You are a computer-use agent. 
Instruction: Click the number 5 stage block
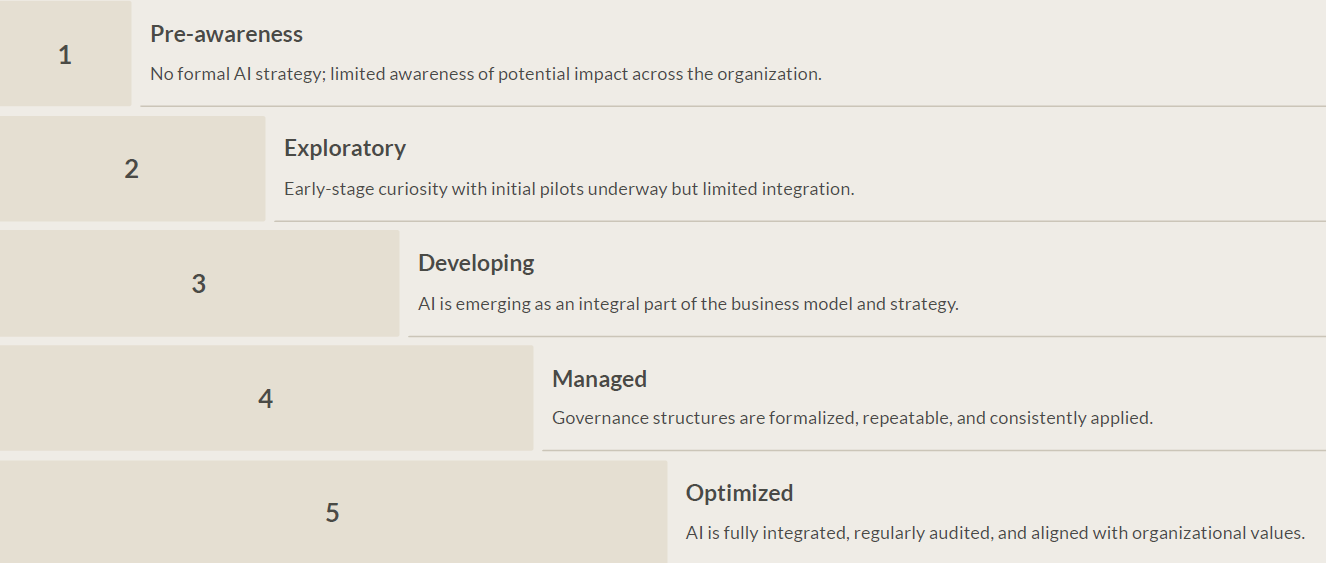coord(333,512)
